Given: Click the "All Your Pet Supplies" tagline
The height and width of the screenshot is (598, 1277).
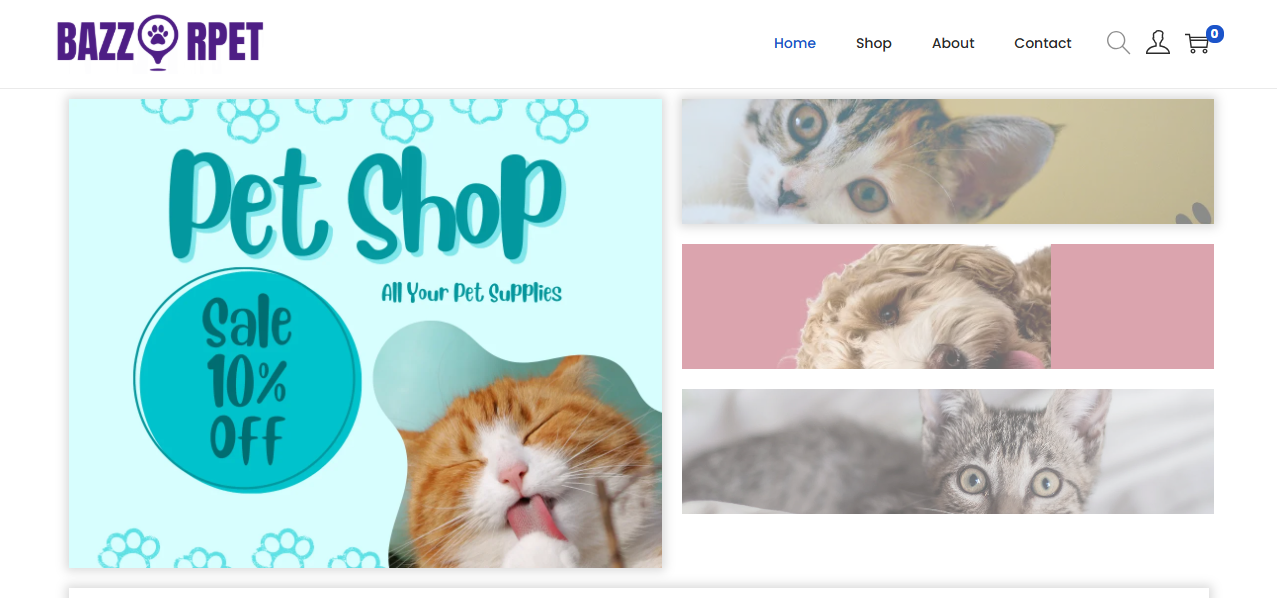Looking at the screenshot, I should pos(471,293).
